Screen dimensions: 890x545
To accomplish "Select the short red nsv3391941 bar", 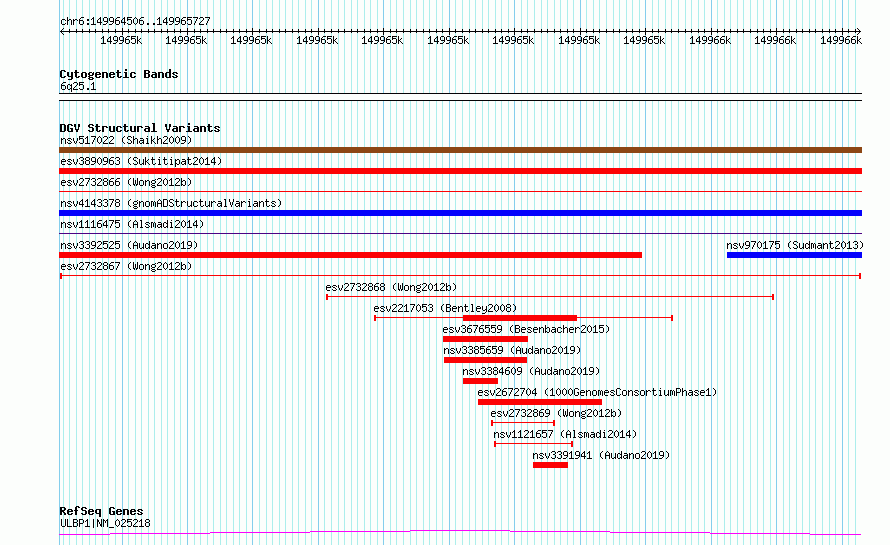I will coord(551,465).
